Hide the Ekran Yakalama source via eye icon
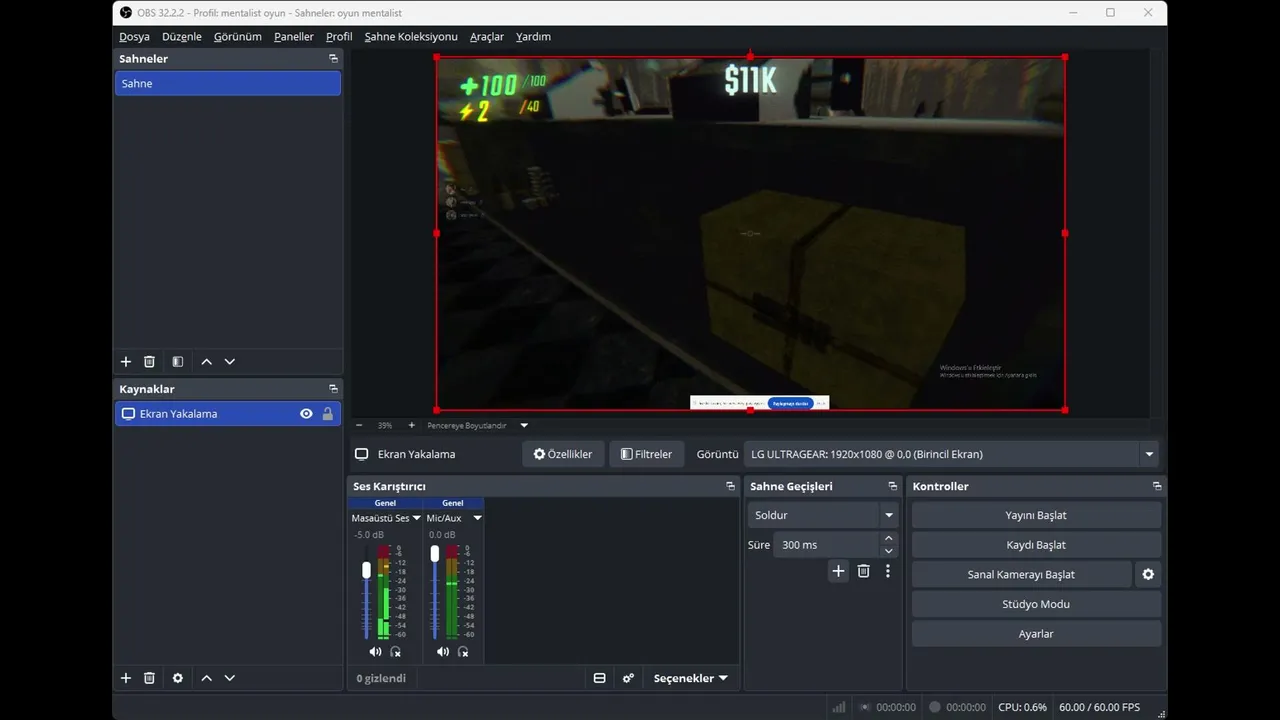Image resolution: width=1280 pixels, height=720 pixels. 306,414
